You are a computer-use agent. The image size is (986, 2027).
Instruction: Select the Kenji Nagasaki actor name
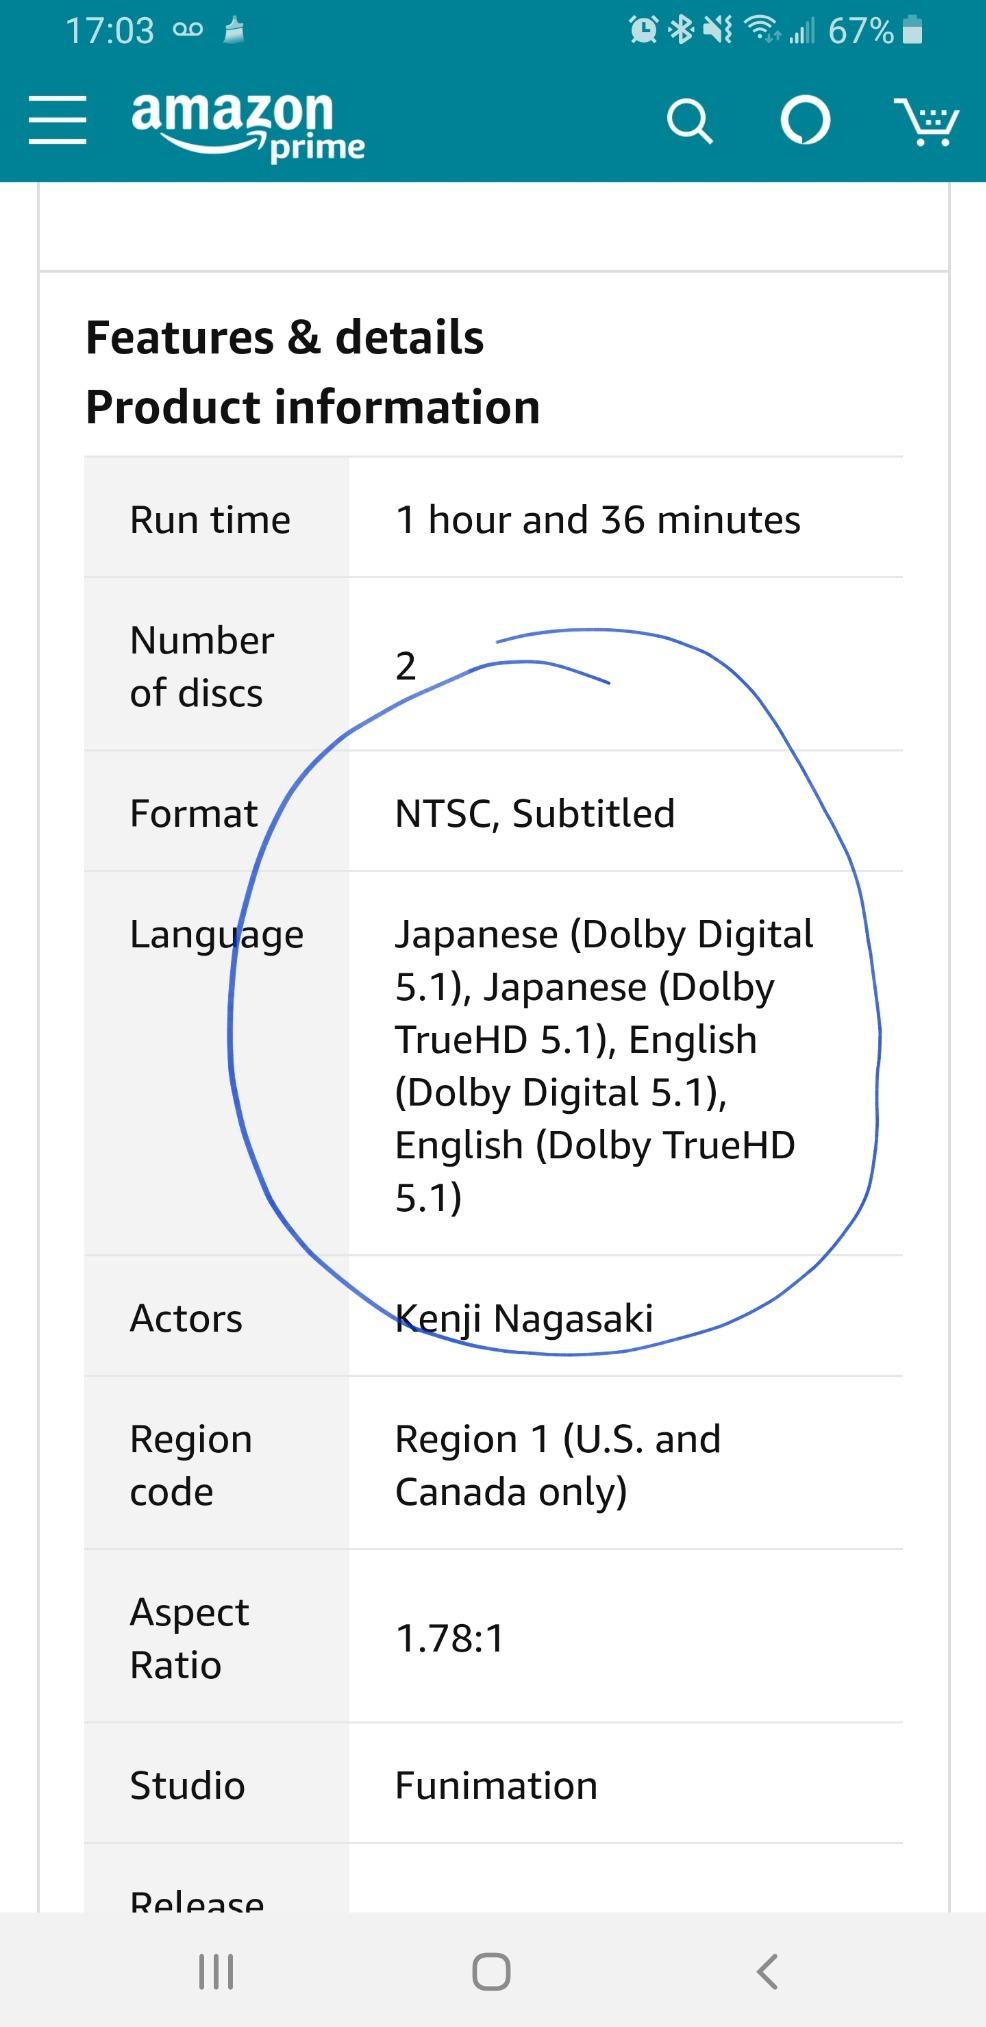click(524, 1318)
